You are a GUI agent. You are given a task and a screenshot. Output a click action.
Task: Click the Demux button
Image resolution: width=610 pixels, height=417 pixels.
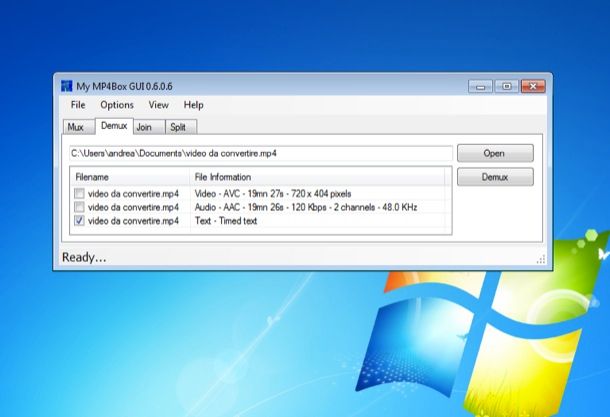495,177
